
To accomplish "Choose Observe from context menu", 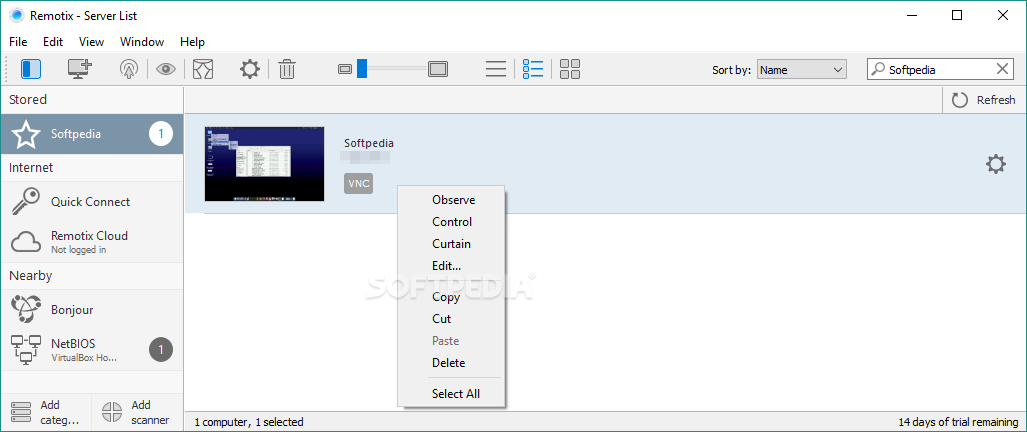I will [x=452, y=200].
